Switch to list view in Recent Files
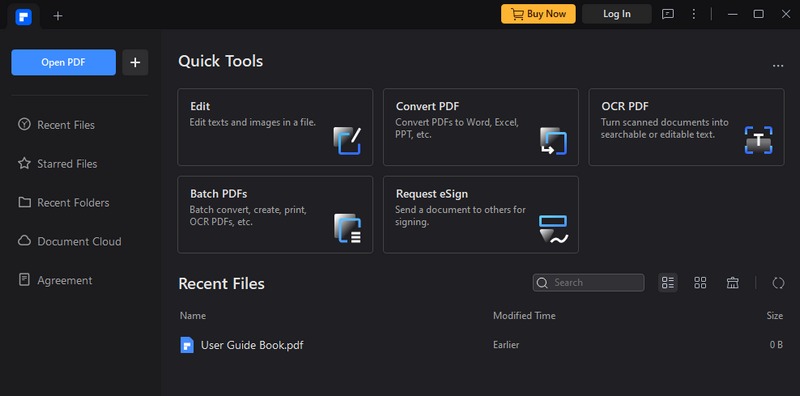 (668, 283)
